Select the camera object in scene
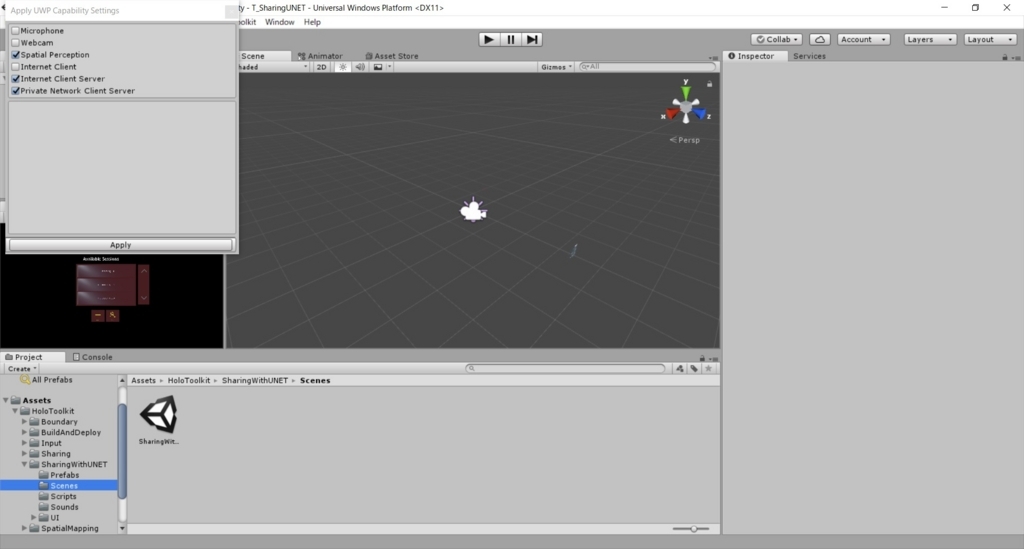The width and height of the screenshot is (1024, 549). 473,210
